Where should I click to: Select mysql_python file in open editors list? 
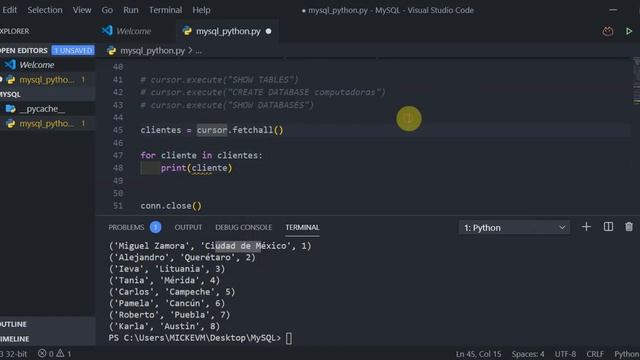pyautogui.click(x=48, y=80)
